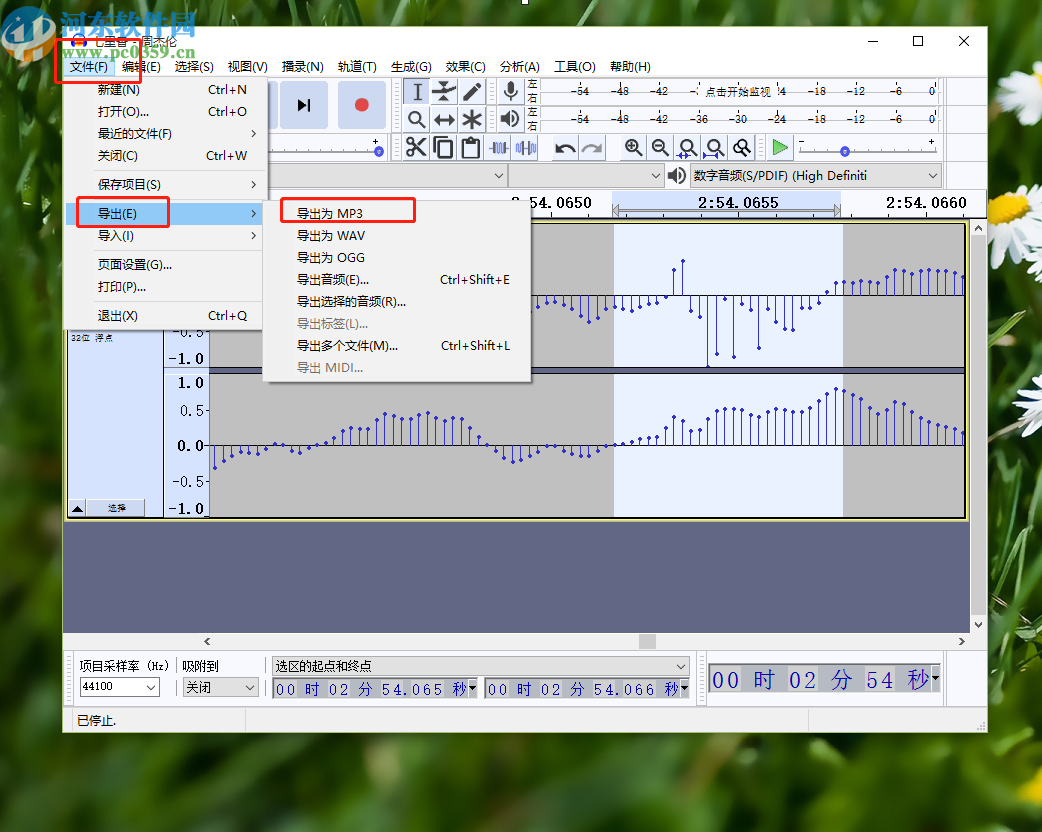Select the Multi-tool asterisk icon
Screen dimensions: 1042x832
click(472, 120)
